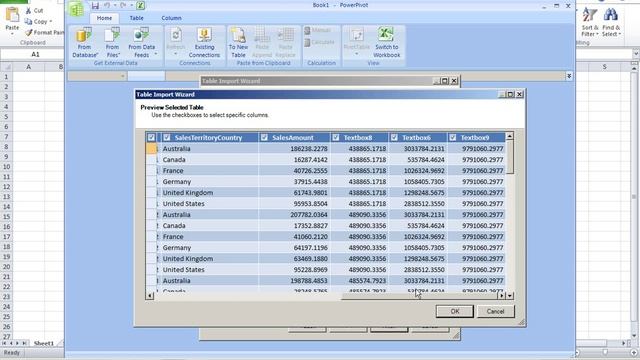This screenshot has width=640, height=360.
Task: Click the PowerPivot application menu orb
Action: (76, 9)
